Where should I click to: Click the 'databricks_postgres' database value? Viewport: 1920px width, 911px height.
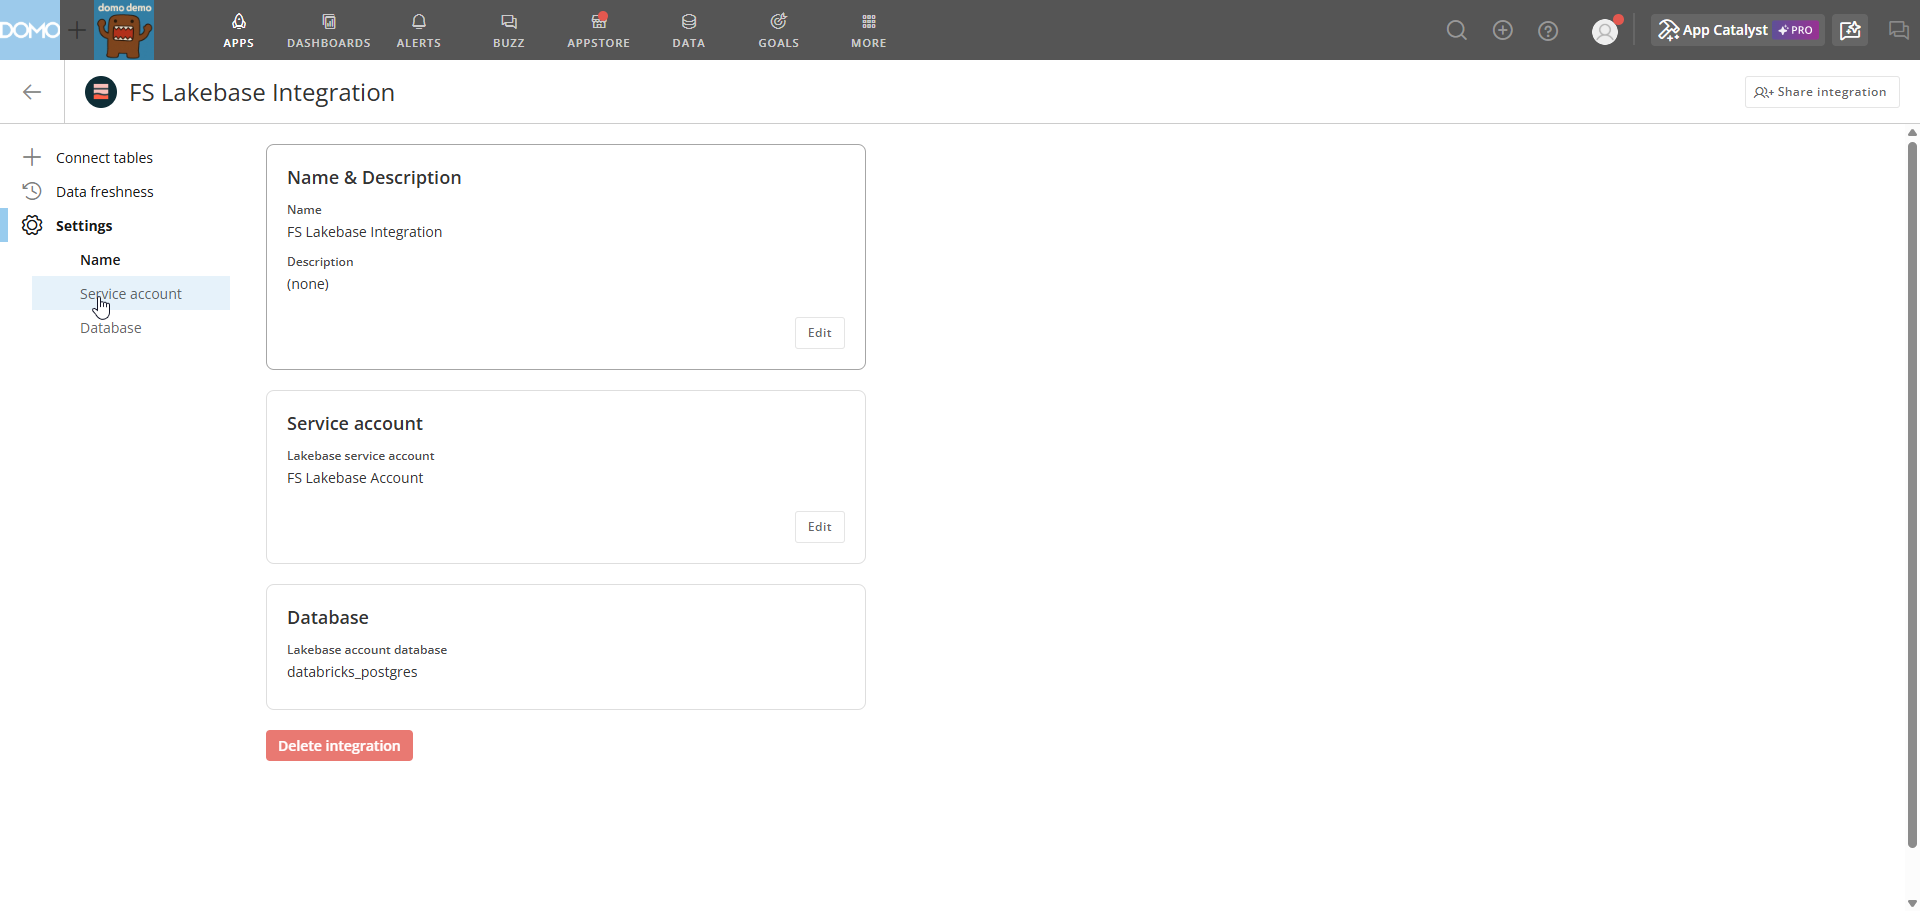click(352, 672)
